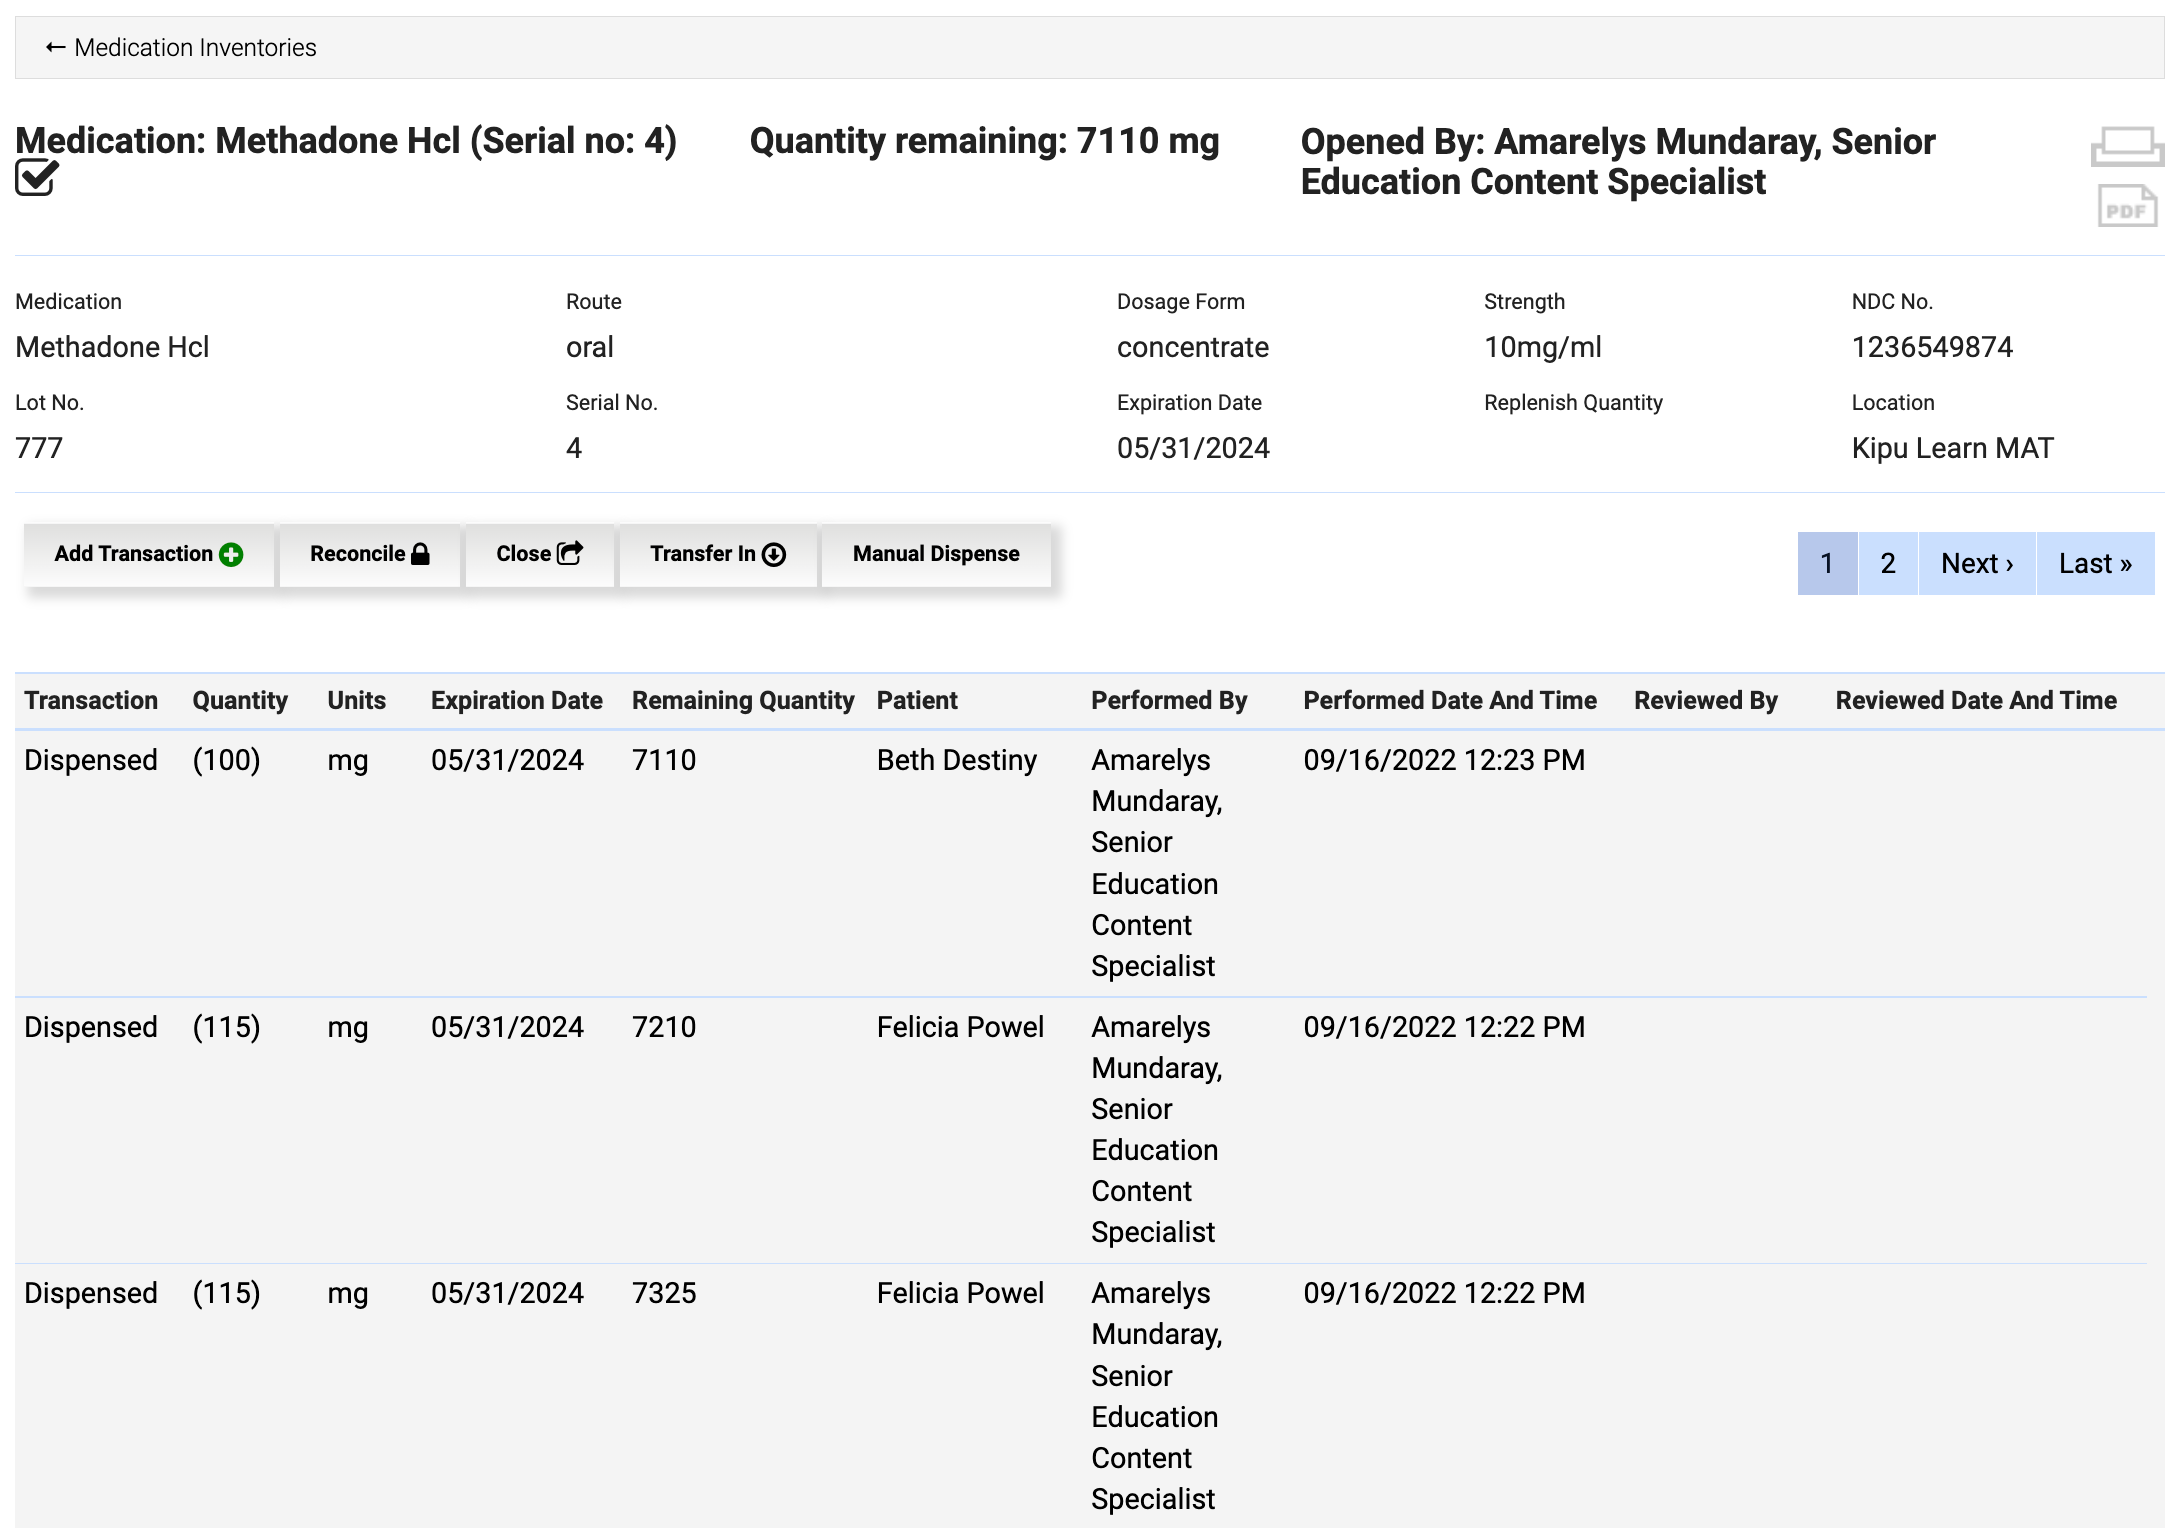Close the Methadone Hcl inventory
The image size is (2176, 1528).
click(x=539, y=553)
